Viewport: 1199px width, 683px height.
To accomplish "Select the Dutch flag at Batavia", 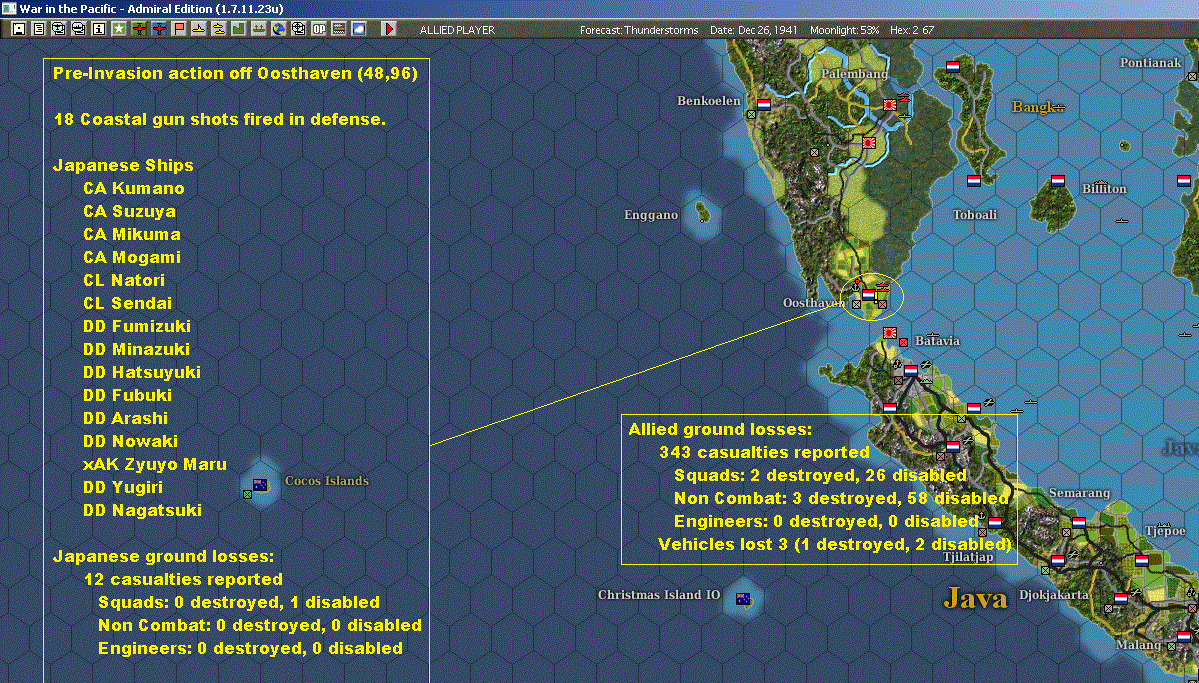I will (911, 371).
